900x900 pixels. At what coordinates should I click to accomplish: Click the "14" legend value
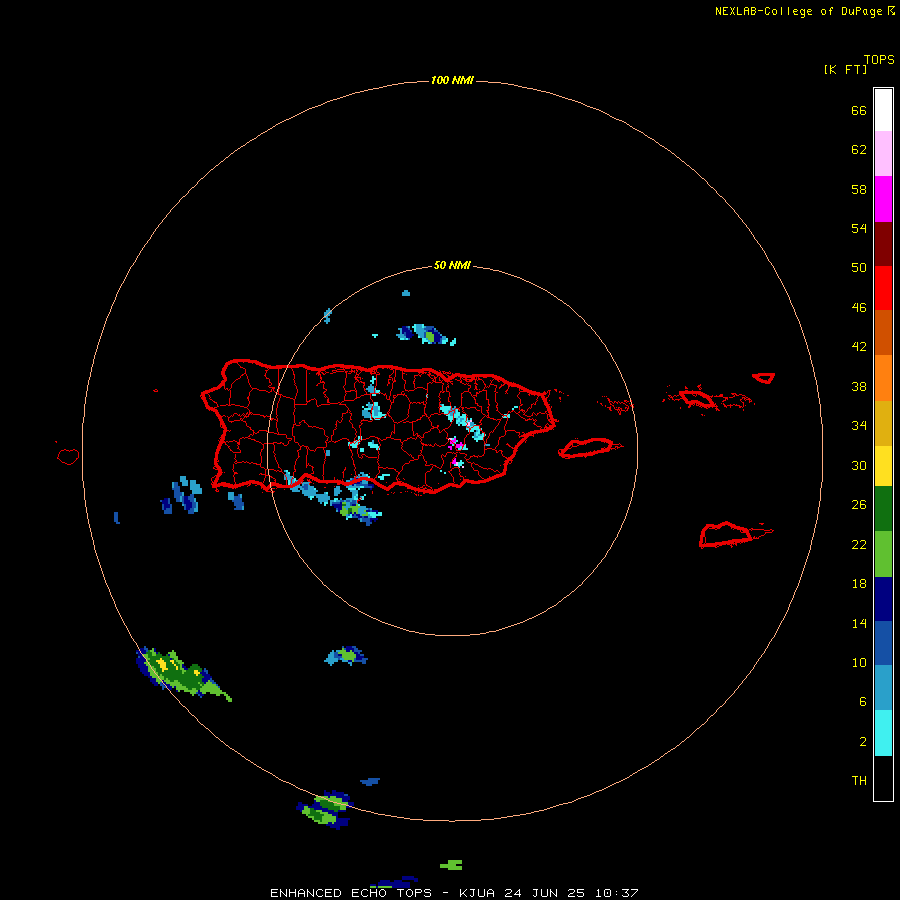859,624
